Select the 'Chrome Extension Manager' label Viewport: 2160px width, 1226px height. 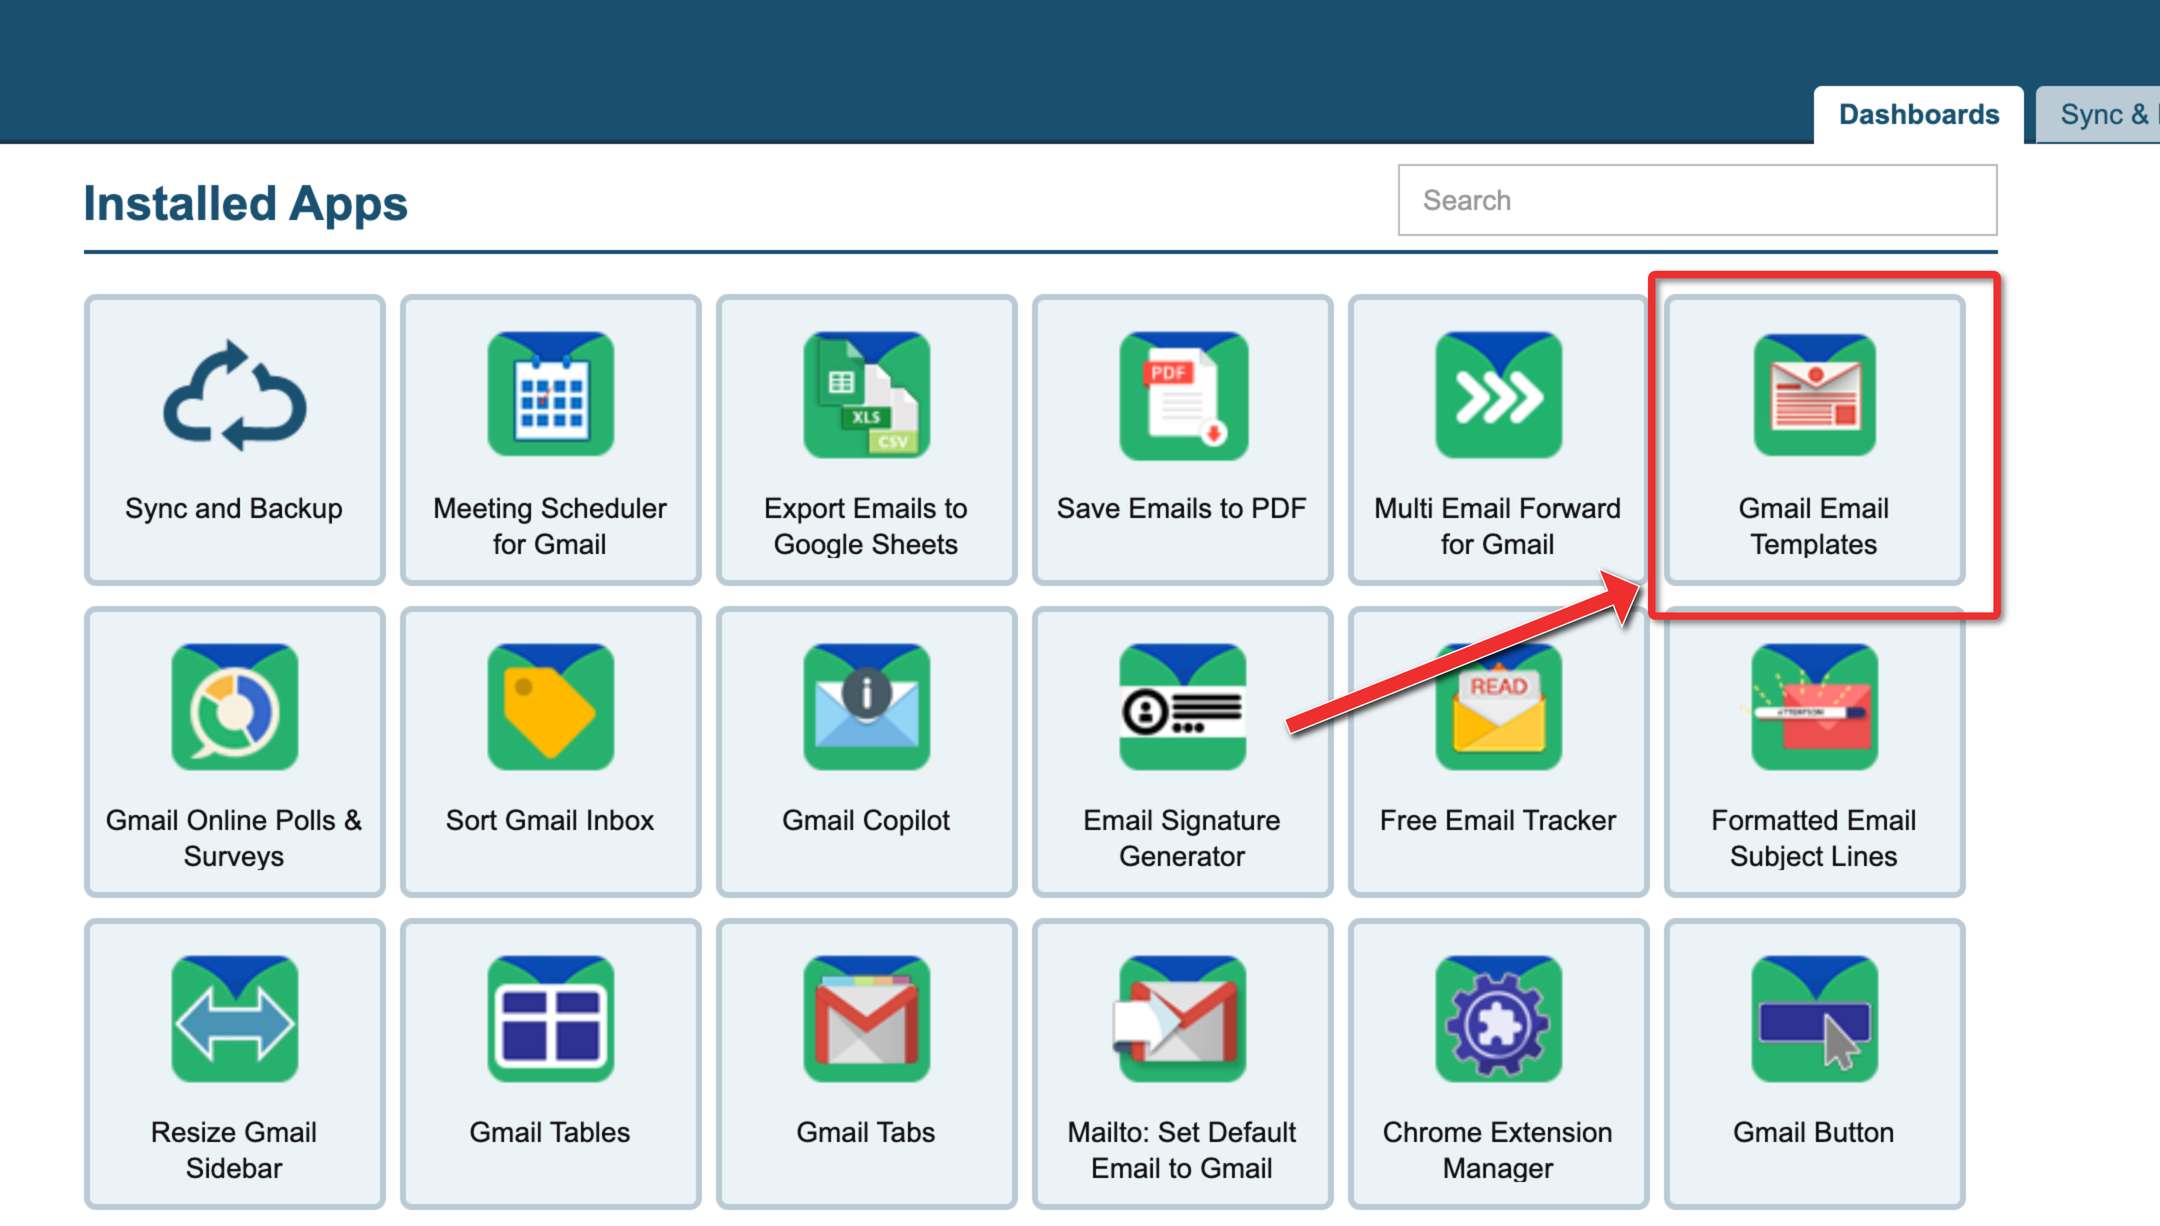tap(1498, 1150)
